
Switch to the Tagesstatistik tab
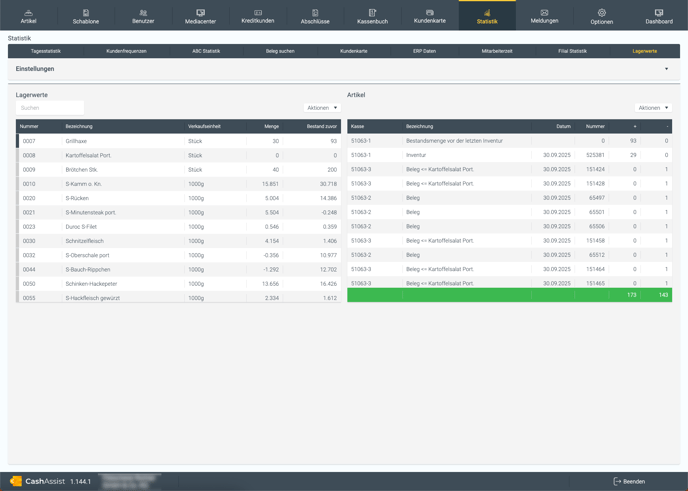point(46,51)
